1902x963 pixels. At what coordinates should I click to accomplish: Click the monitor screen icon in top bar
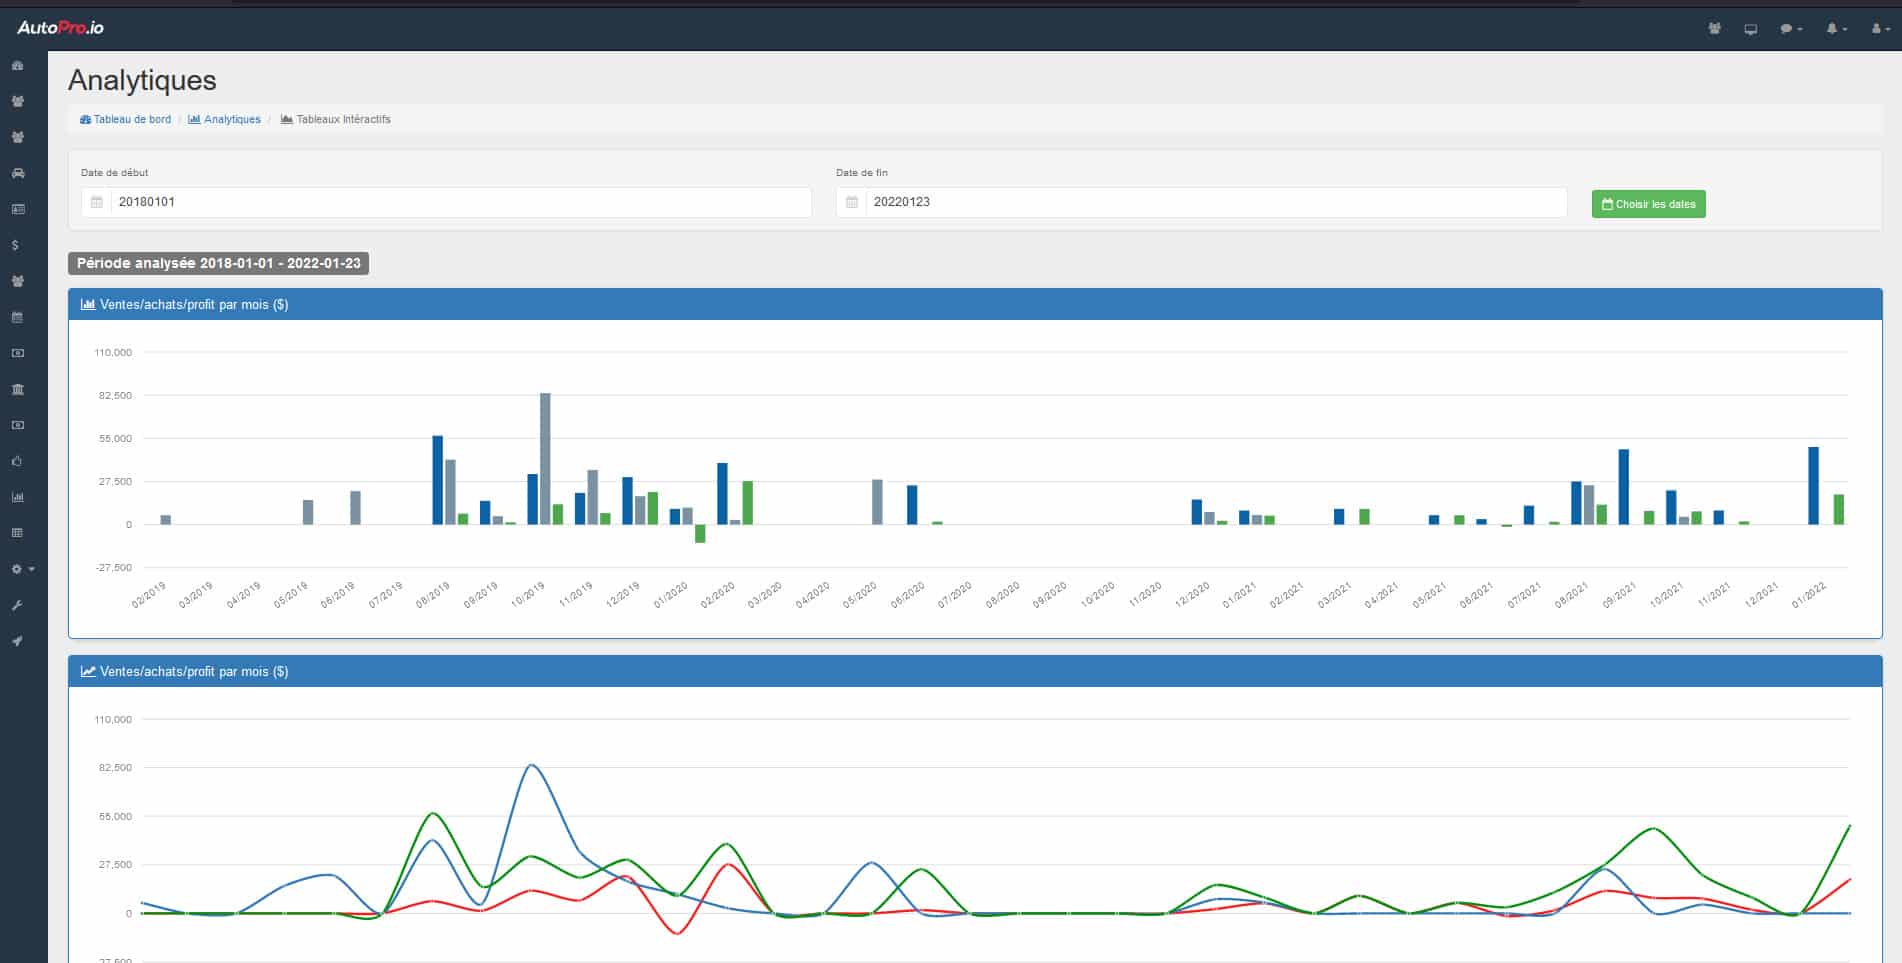[x=1750, y=29]
